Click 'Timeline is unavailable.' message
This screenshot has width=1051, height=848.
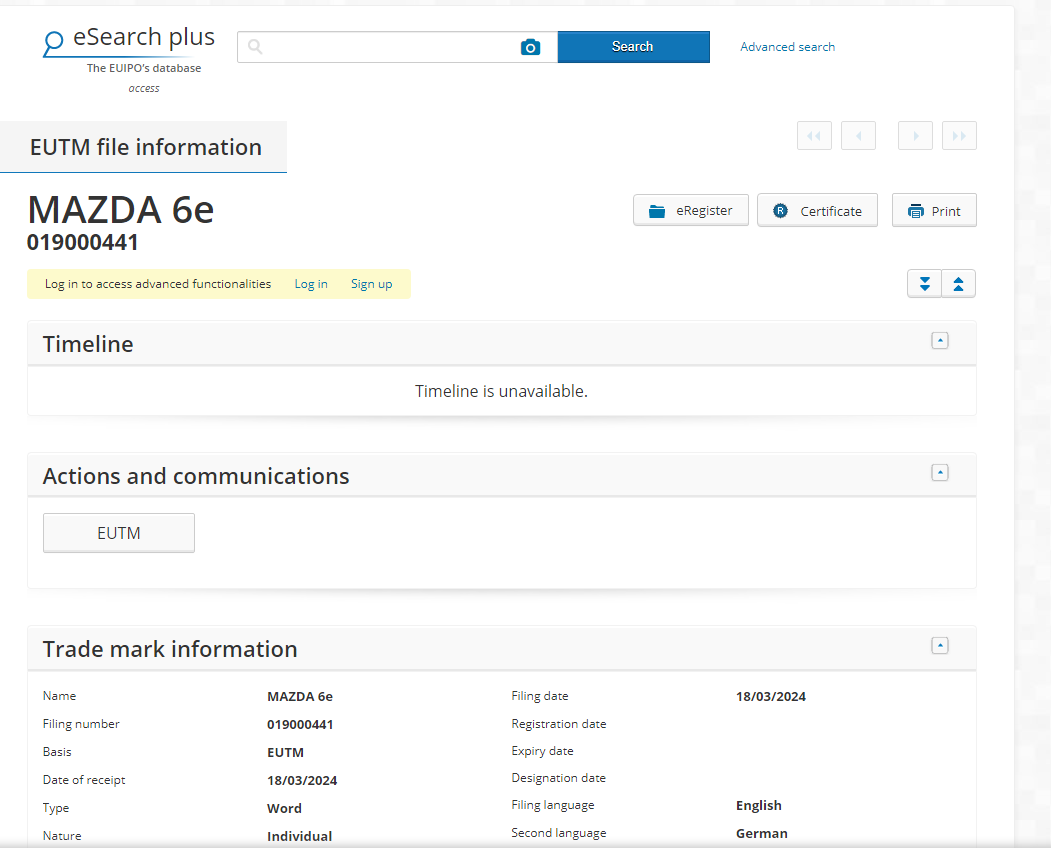501,391
